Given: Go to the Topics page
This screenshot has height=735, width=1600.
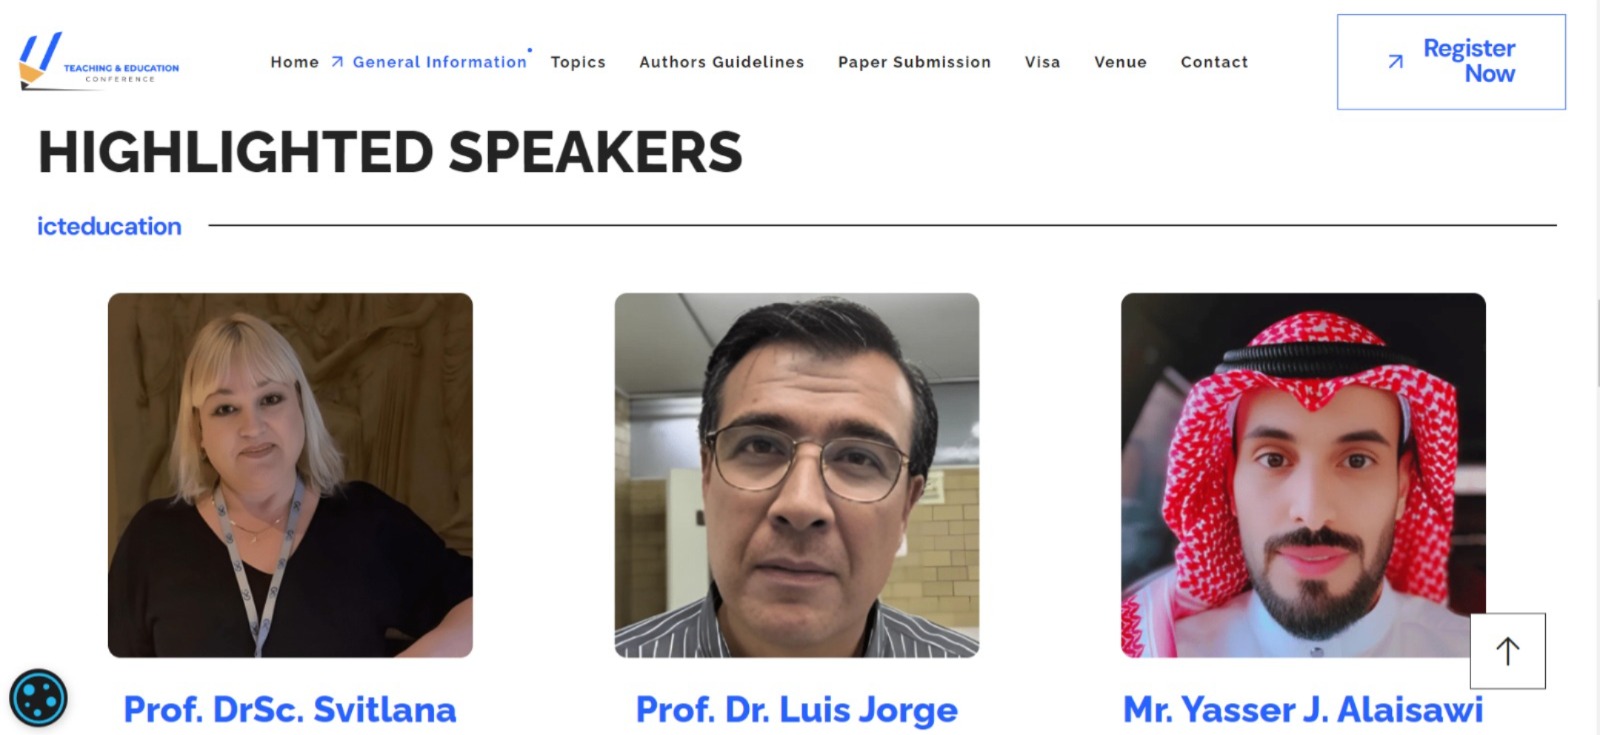Looking at the screenshot, I should pos(578,62).
